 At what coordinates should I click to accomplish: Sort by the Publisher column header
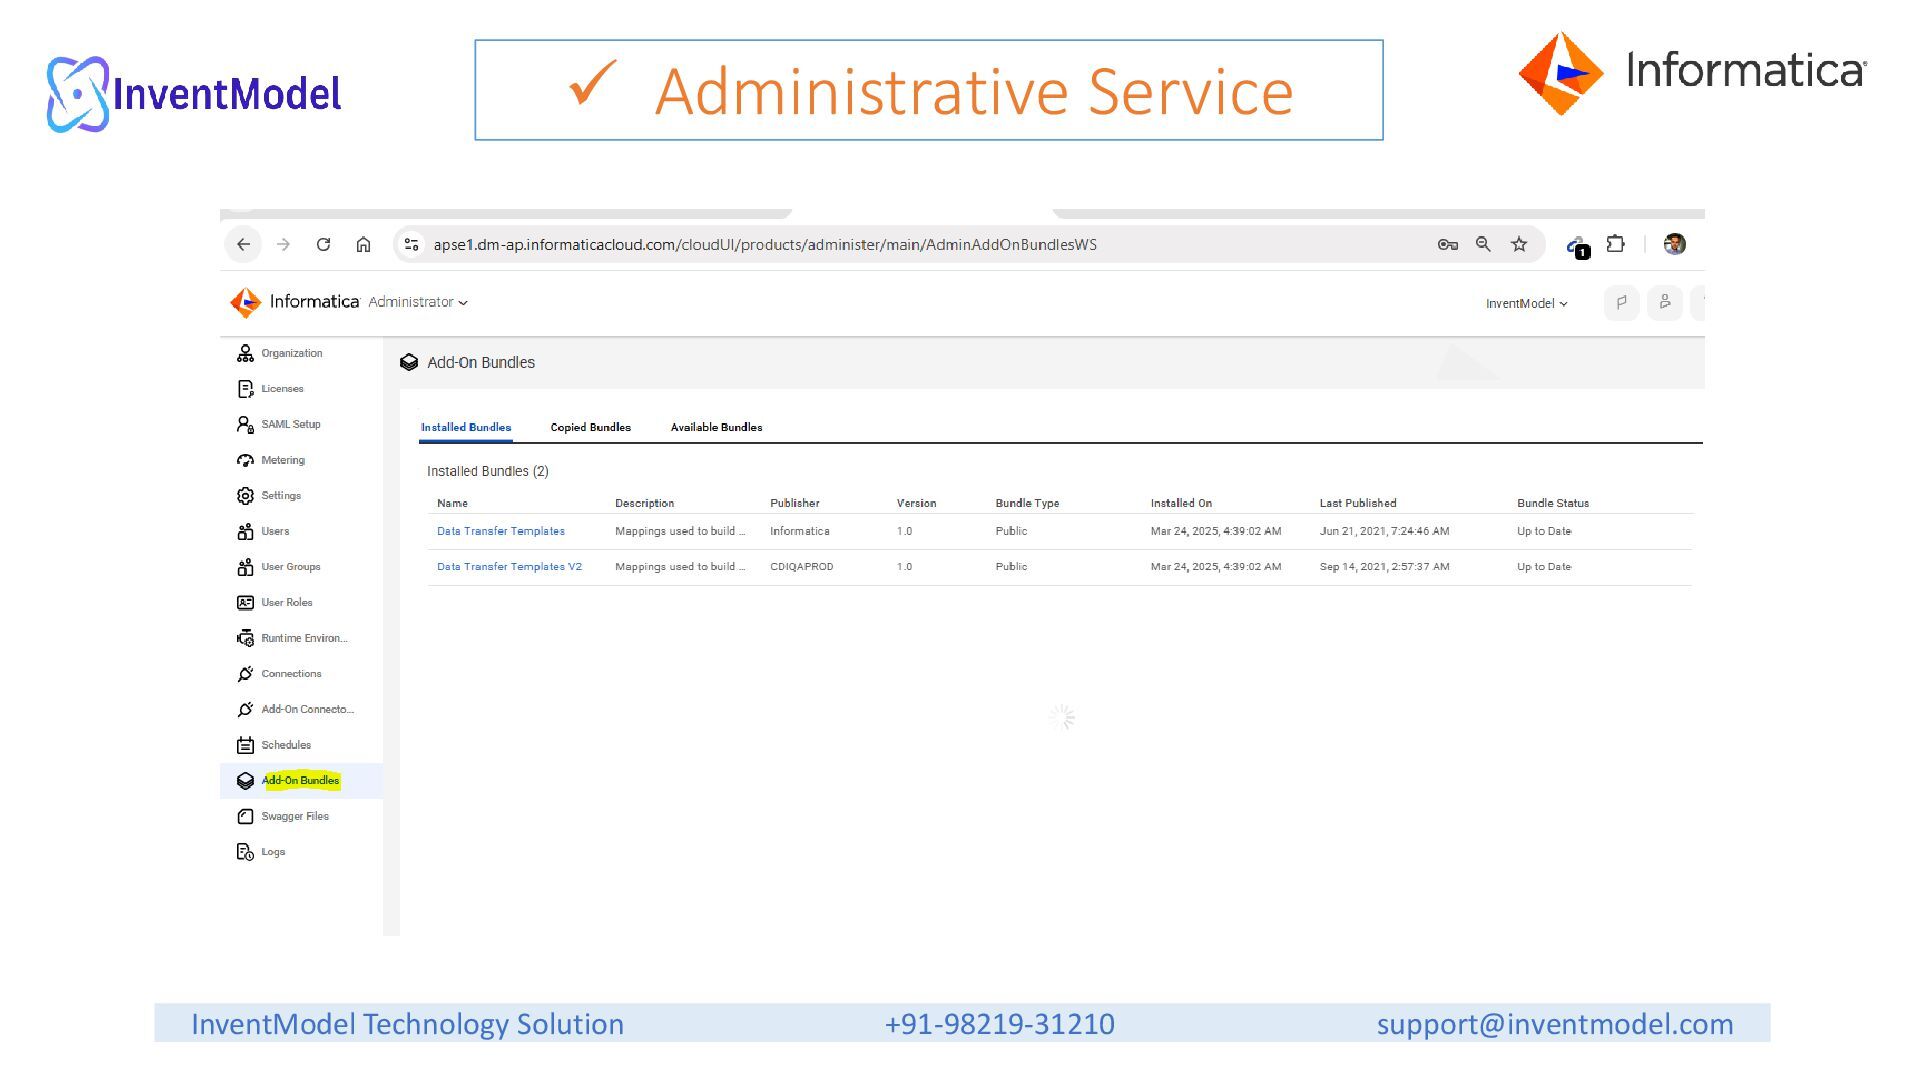click(795, 503)
